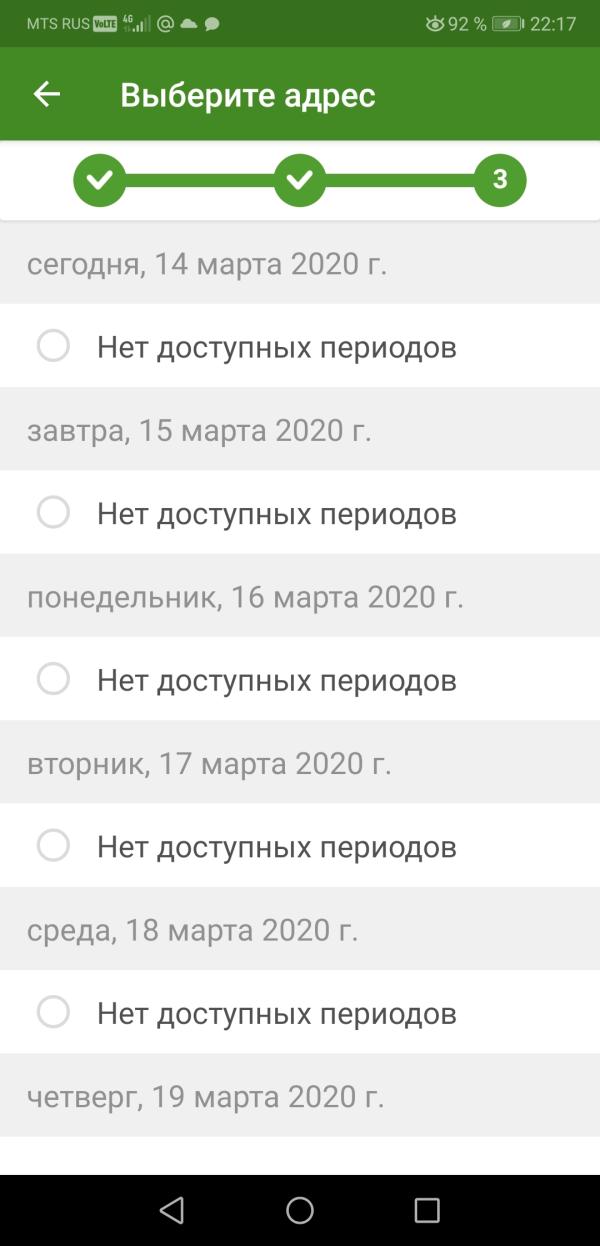Tap battery icon in status bar

[x=507, y=24]
